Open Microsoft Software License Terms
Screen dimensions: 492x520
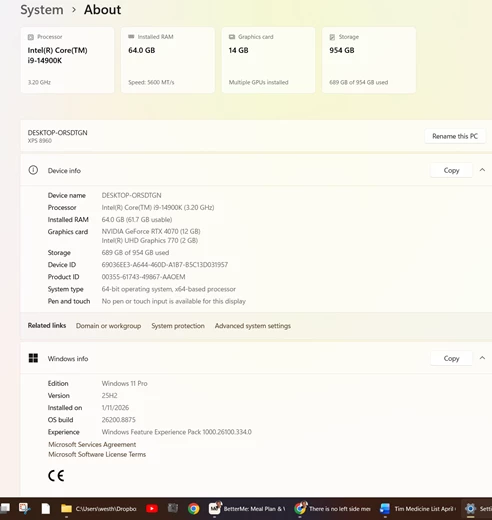97,454
